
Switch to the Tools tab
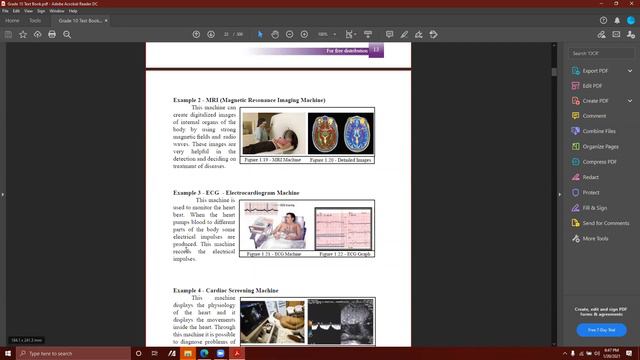click(x=35, y=20)
